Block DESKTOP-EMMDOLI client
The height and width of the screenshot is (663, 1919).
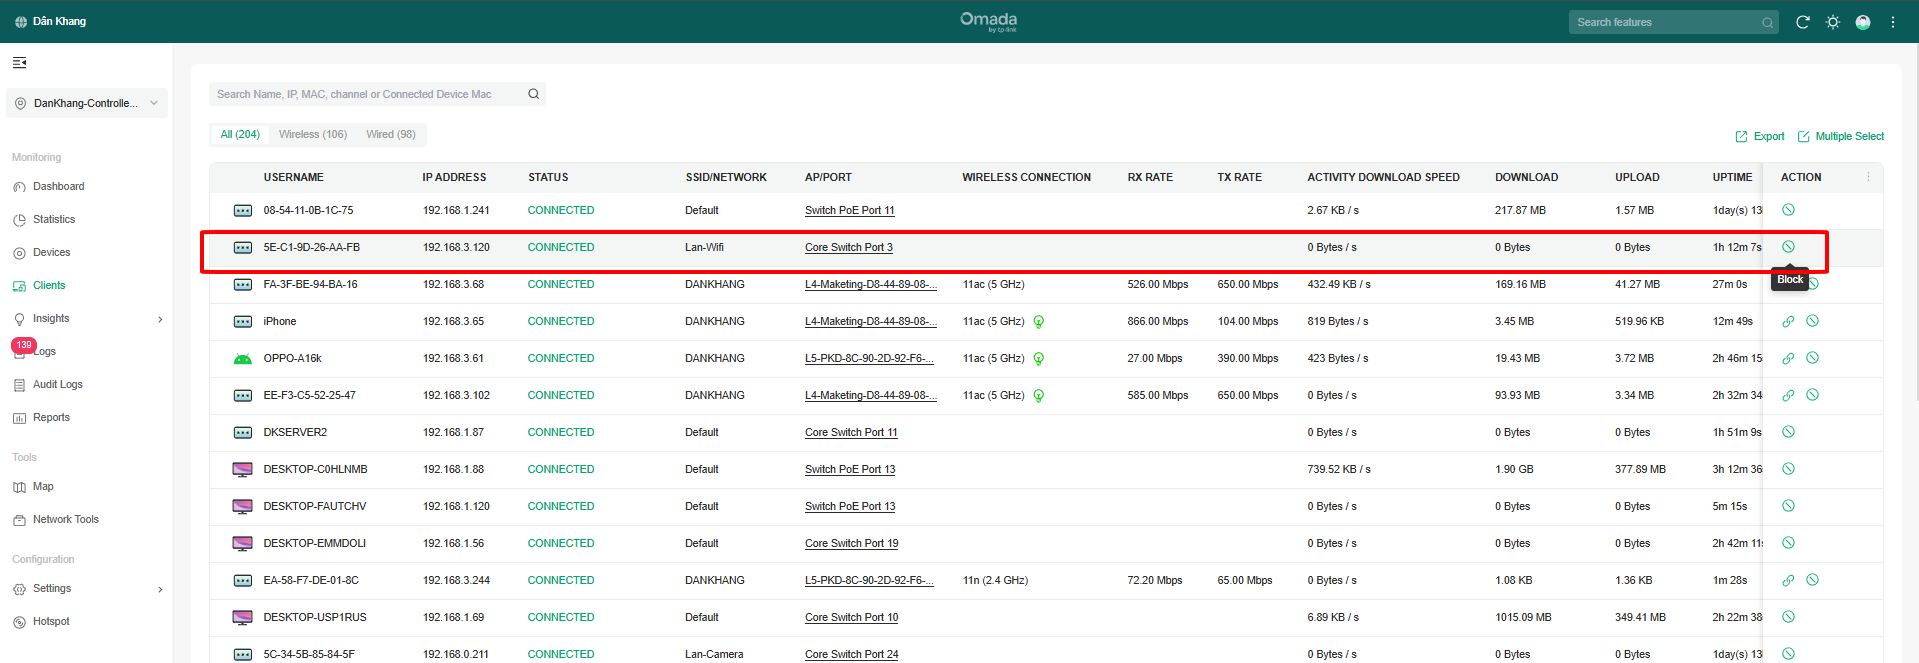click(x=1788, y=543)
